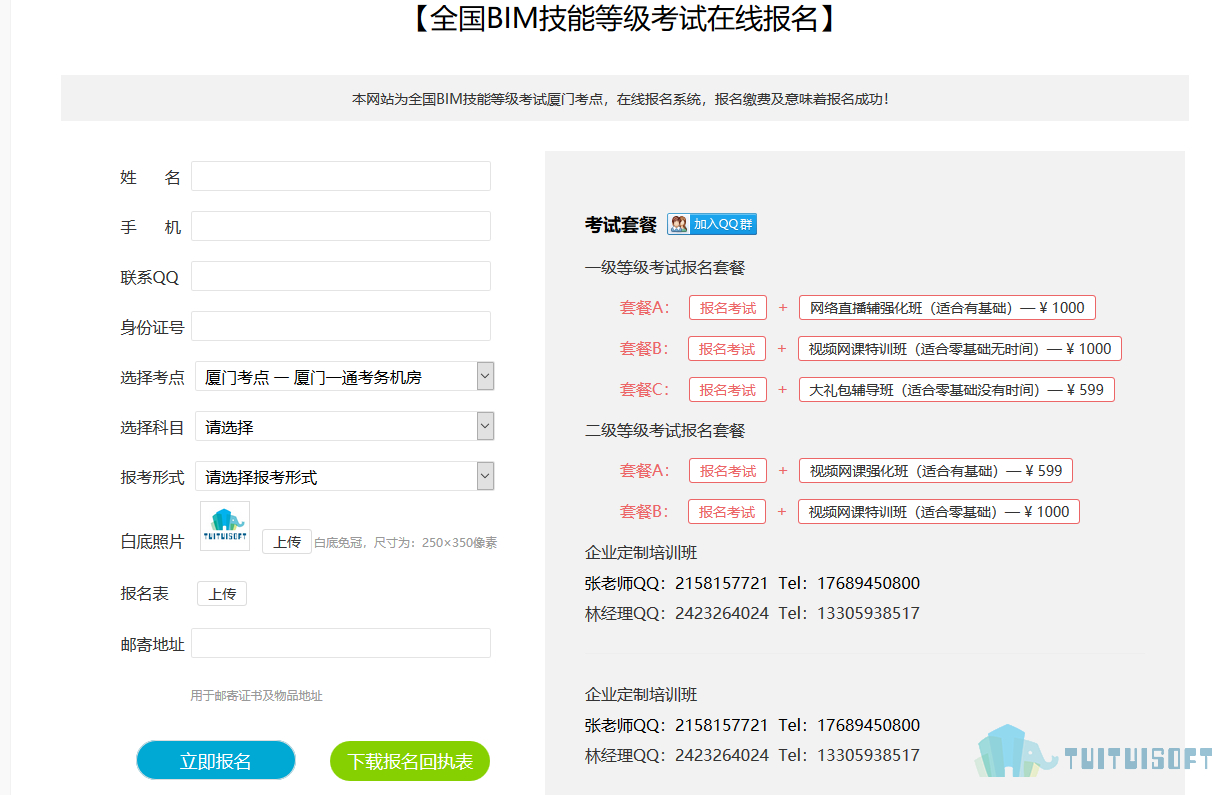This screenshot has width=1219, height=795.
Task: Select 视频网课特训班（适合零基础）¥1000 level-two package
Action: (x=939, y=512)
